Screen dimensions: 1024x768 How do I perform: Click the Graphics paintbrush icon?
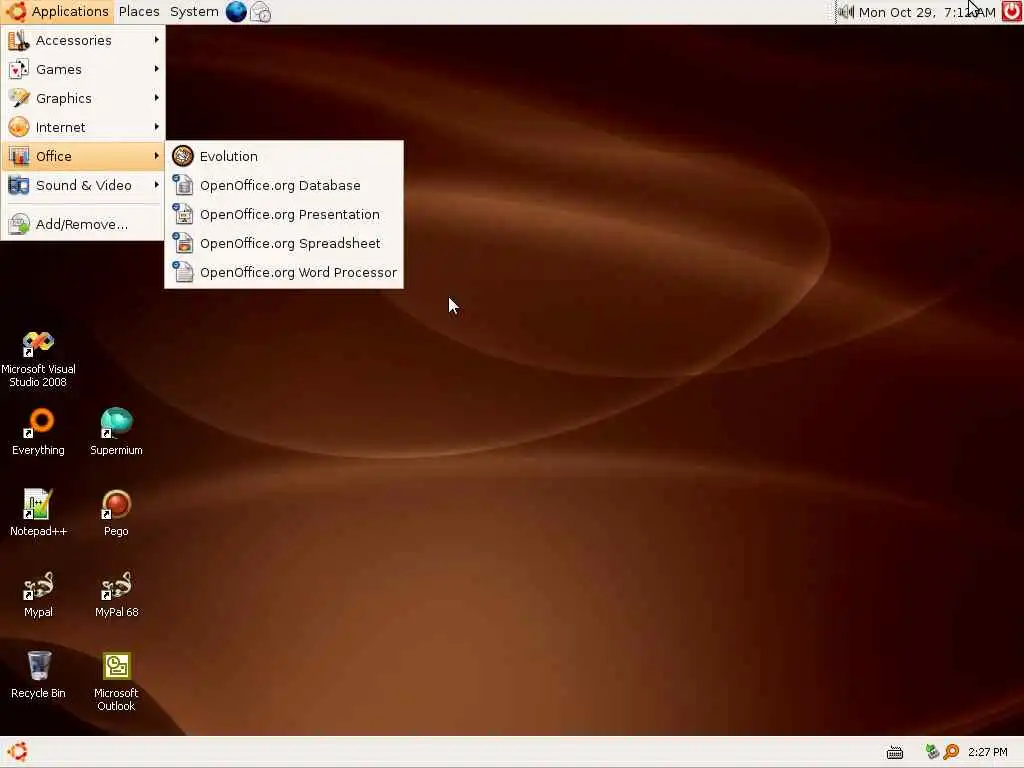tap(18, 98)
